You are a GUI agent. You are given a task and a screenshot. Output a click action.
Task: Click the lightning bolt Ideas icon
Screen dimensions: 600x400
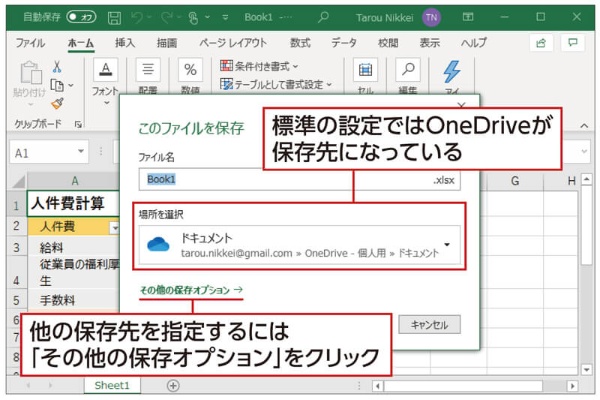[452, 72]
